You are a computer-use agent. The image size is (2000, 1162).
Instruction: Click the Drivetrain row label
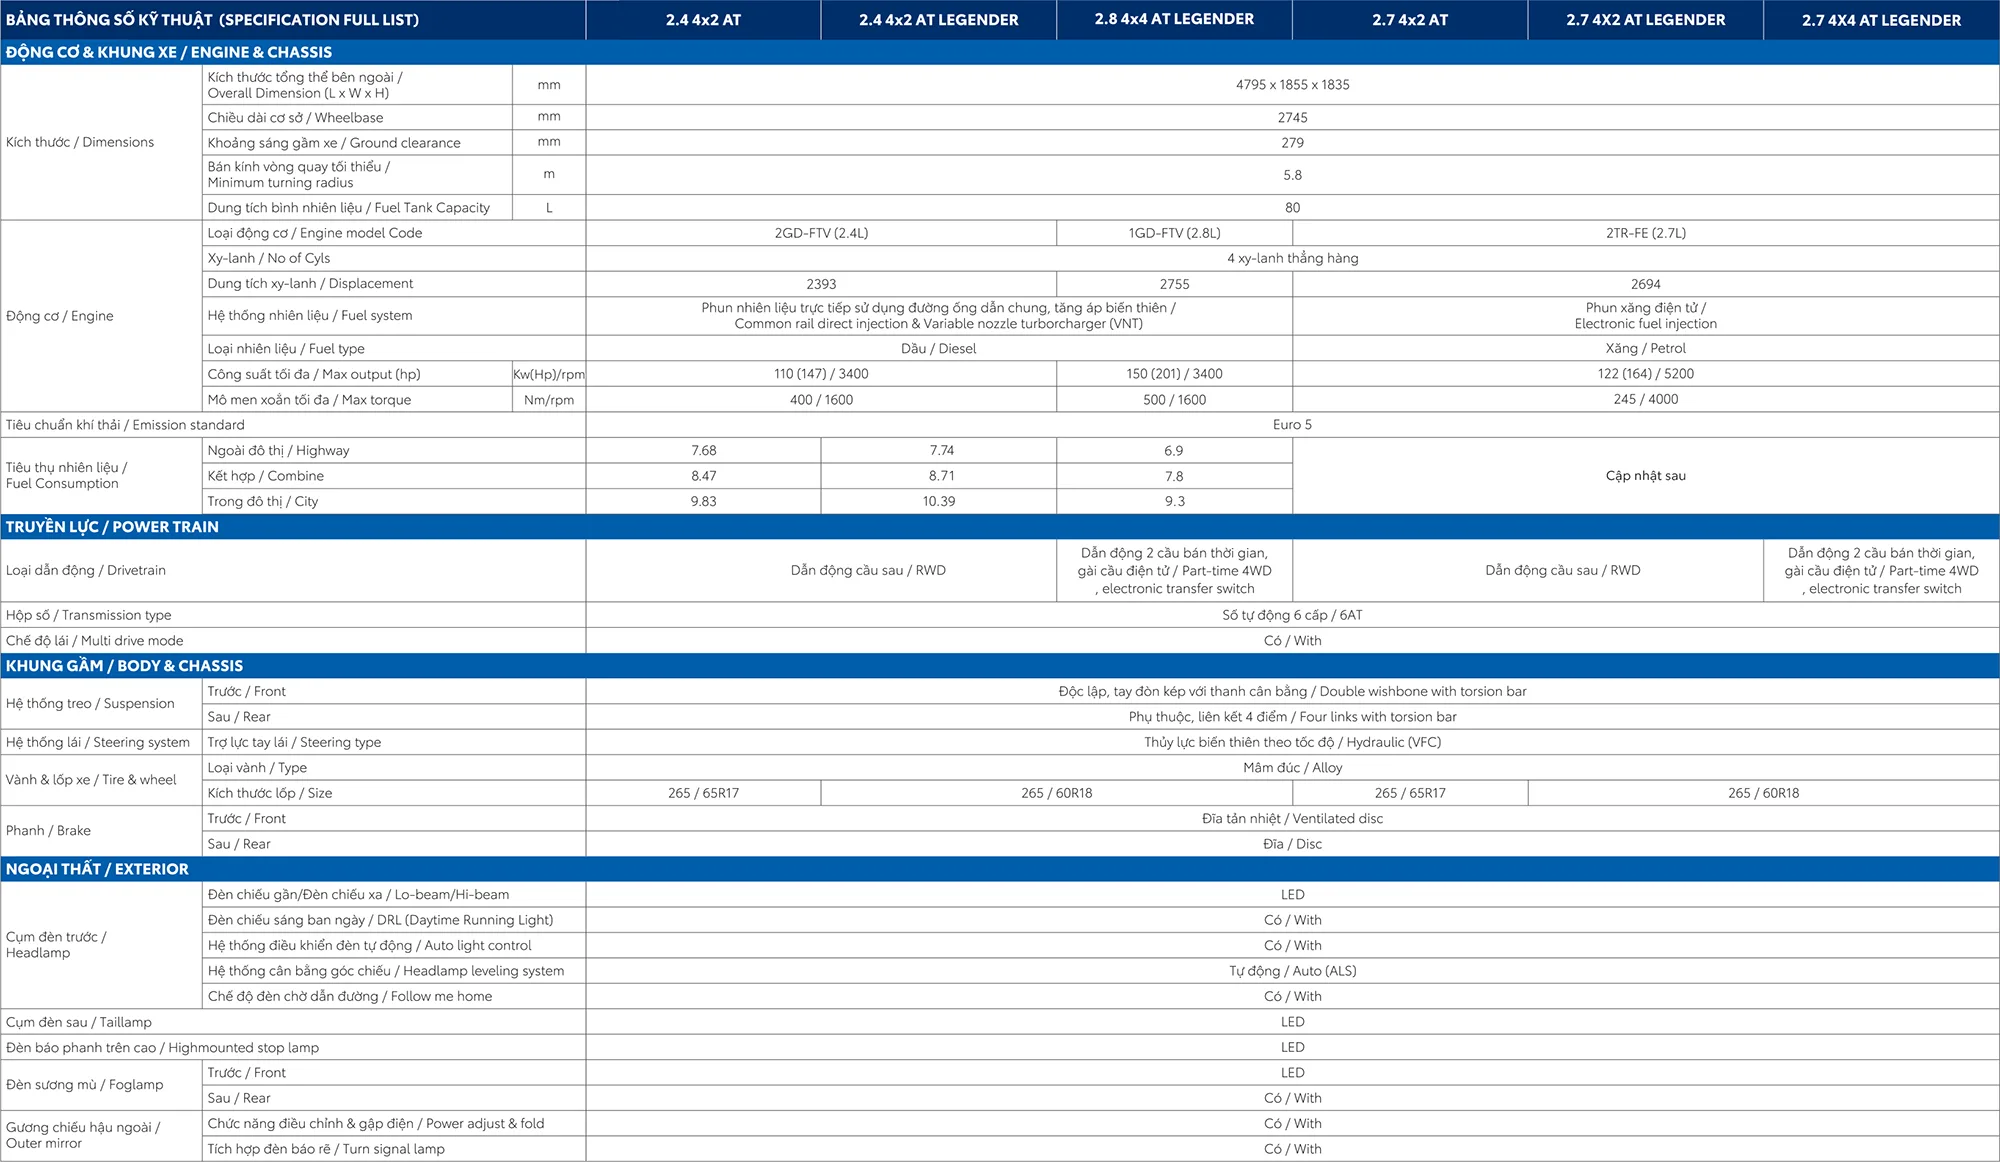(x=86, y=570)
